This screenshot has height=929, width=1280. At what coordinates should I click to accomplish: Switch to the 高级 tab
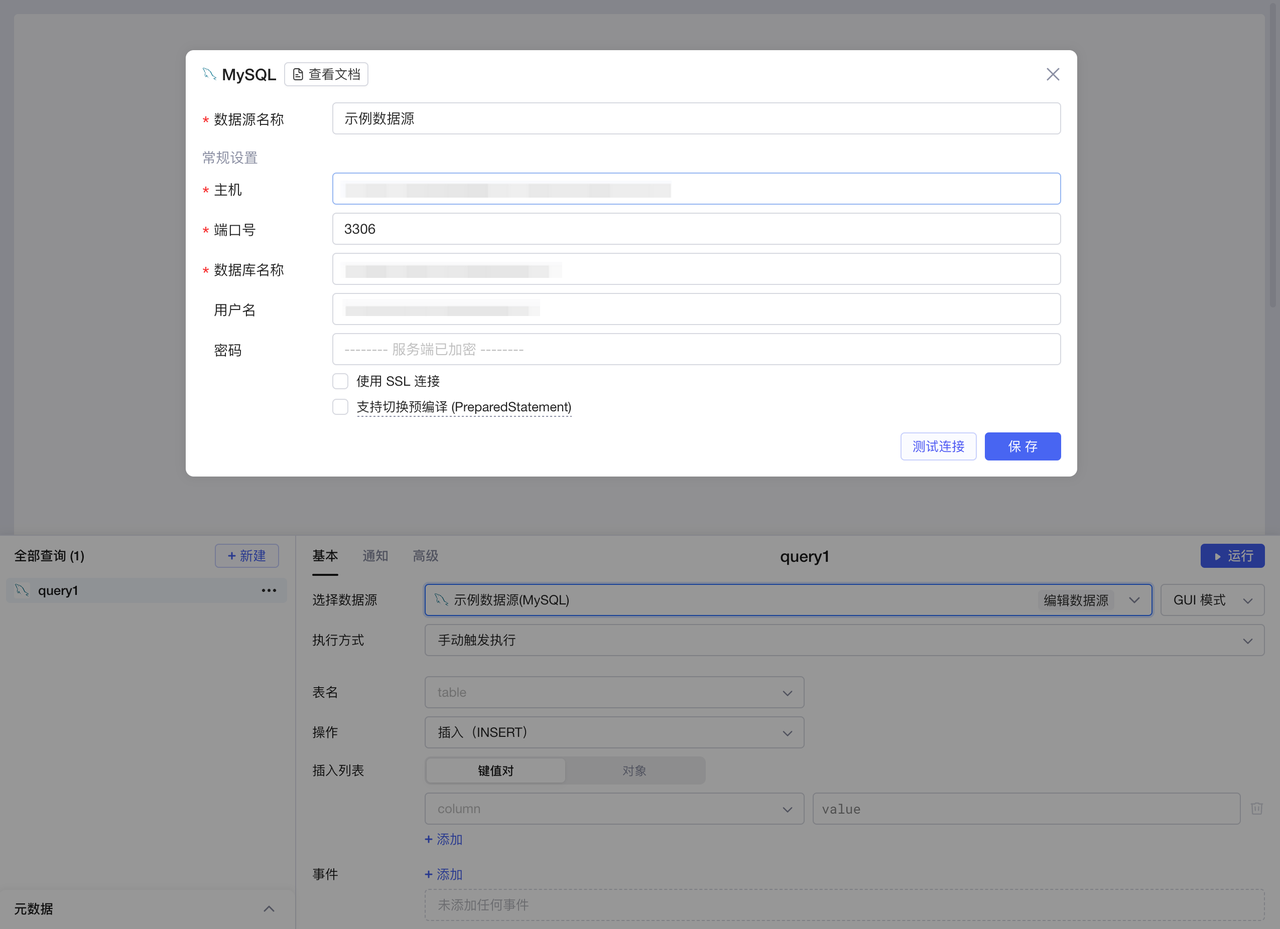tap(425, 556)
